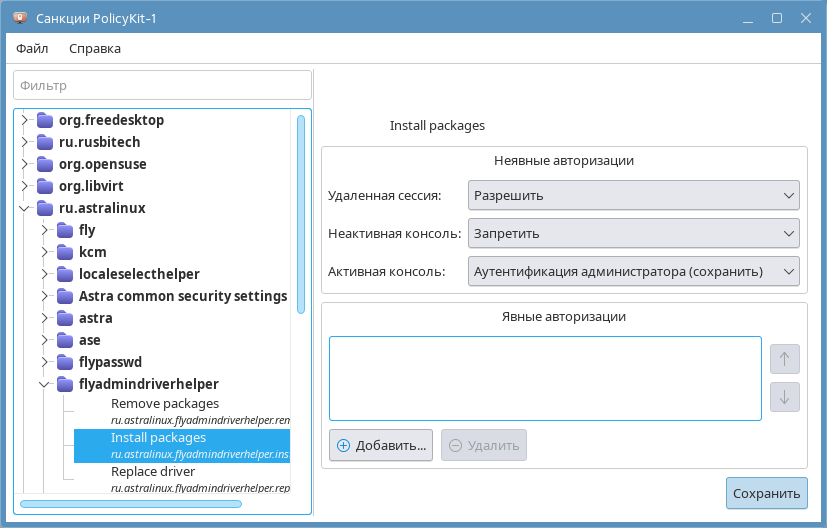Click the application icon in title bar

(x=18, y=19)
